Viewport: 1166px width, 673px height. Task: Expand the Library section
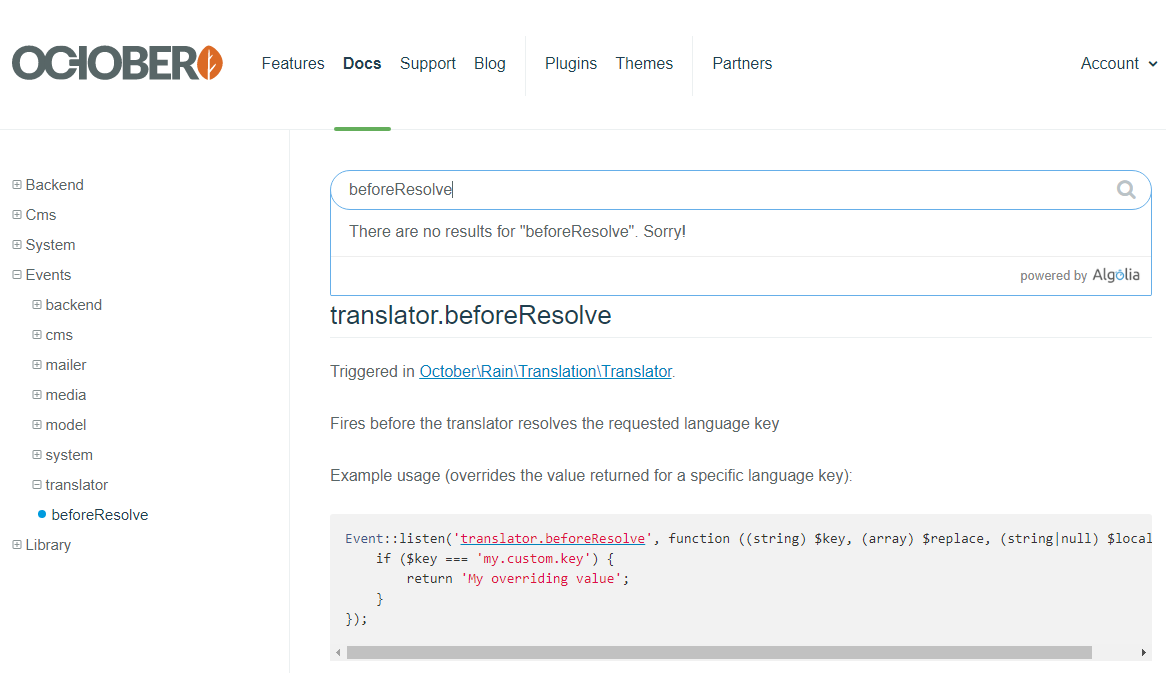[15, 544]
